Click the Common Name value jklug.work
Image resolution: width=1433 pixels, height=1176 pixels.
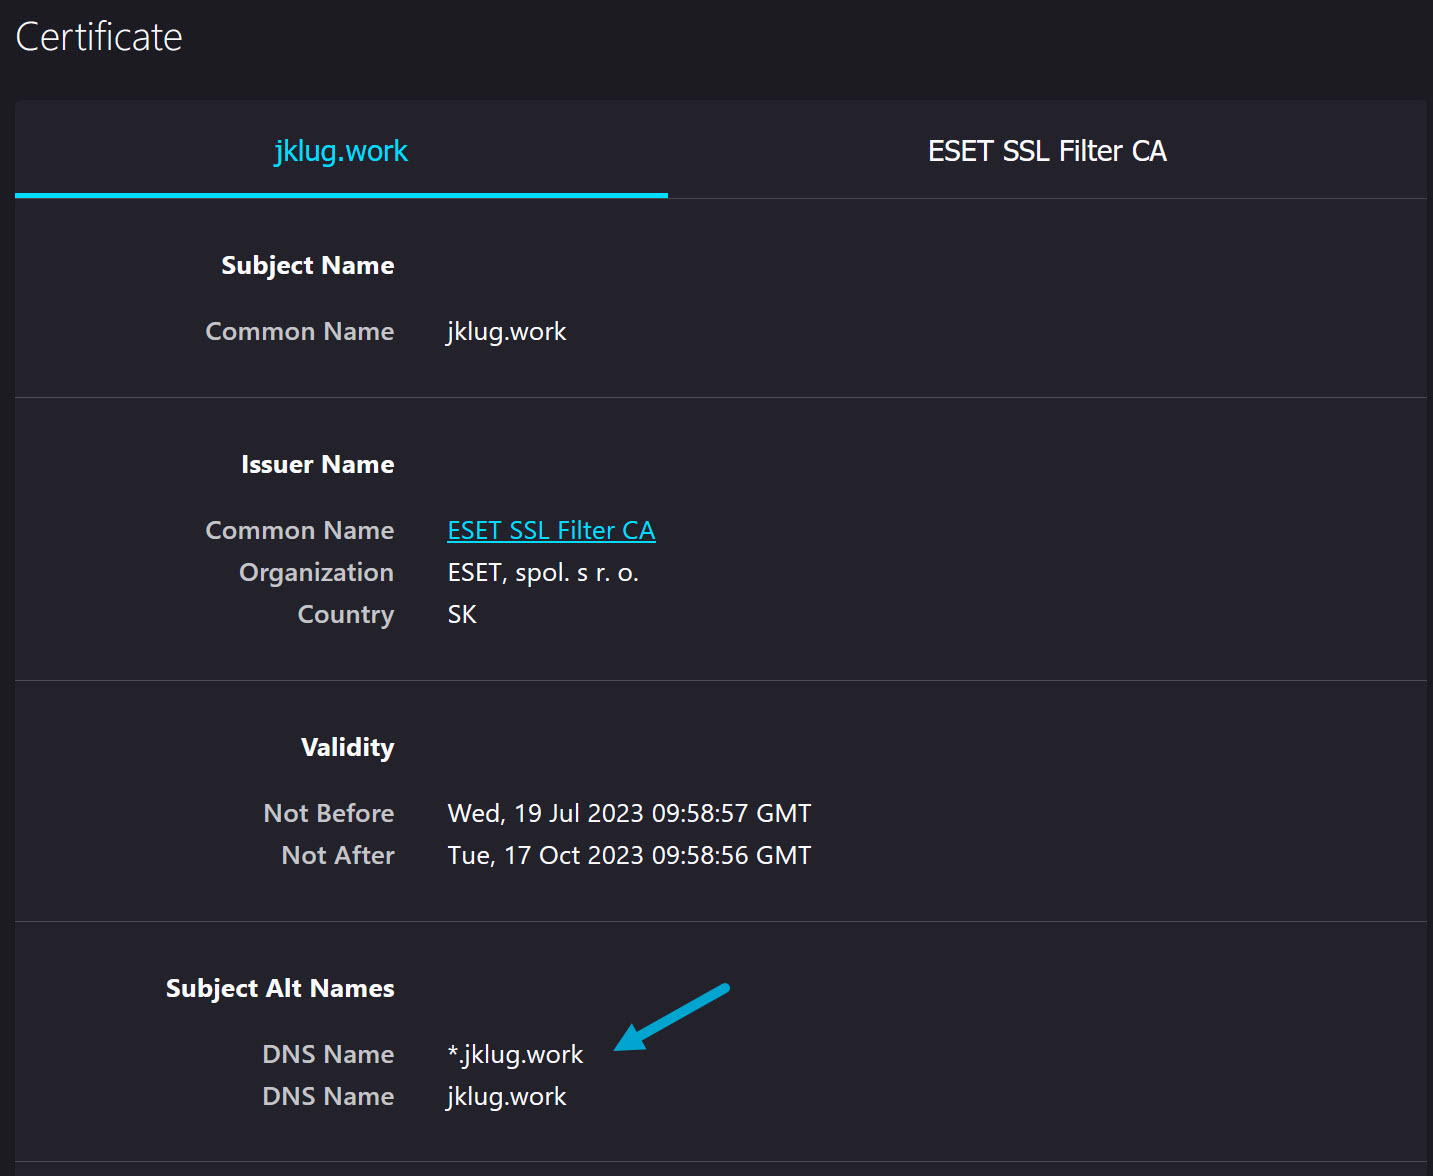[506, 331]
